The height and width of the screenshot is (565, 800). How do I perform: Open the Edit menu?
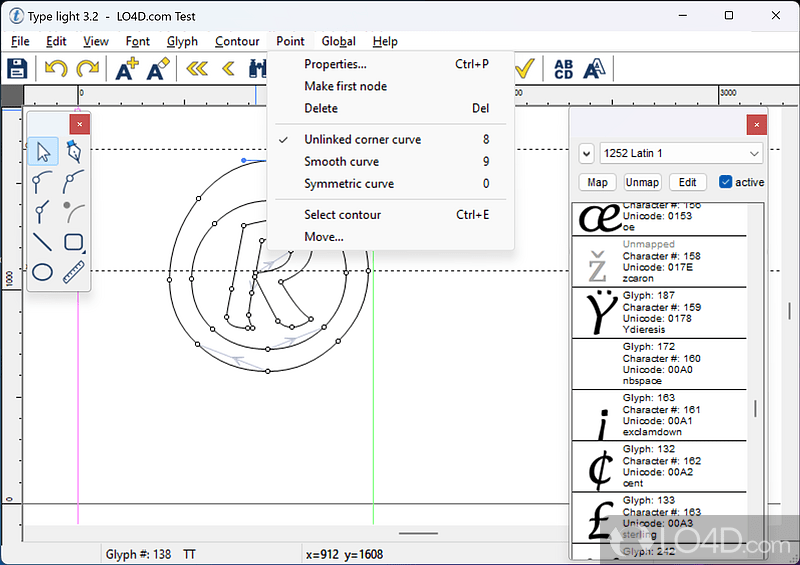click(56, 41)
